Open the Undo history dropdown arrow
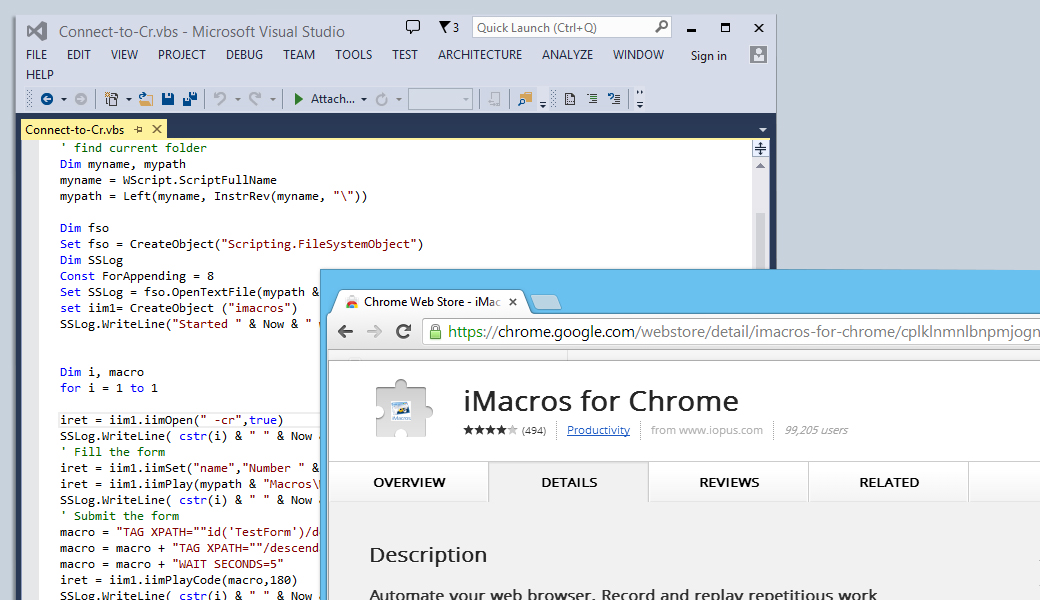This screenshot has height=600, width=1040. tap(237, 99)
